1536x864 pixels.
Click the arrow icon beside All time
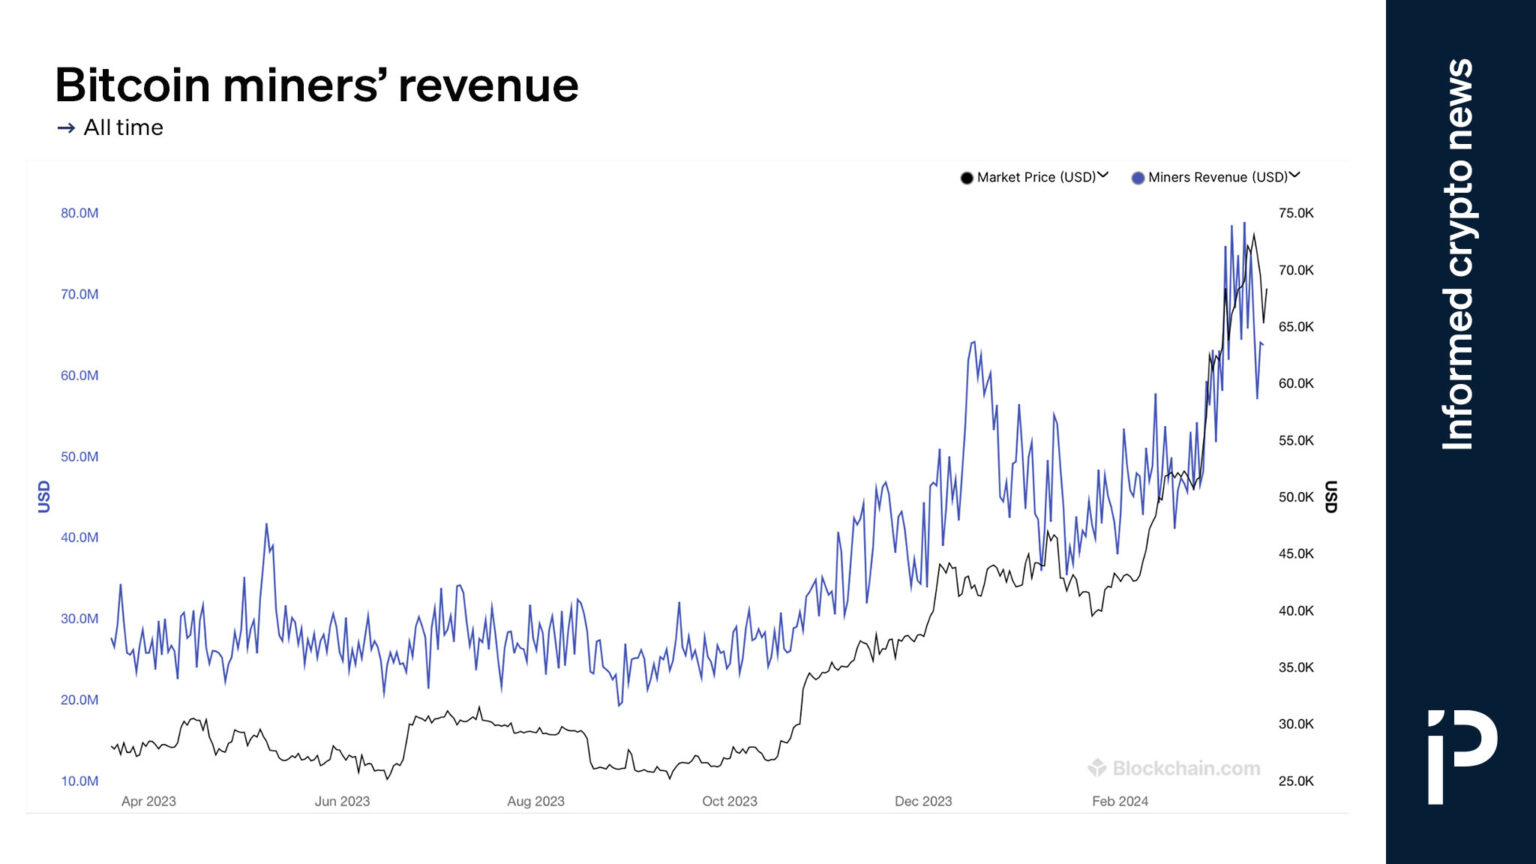(66, 128)
